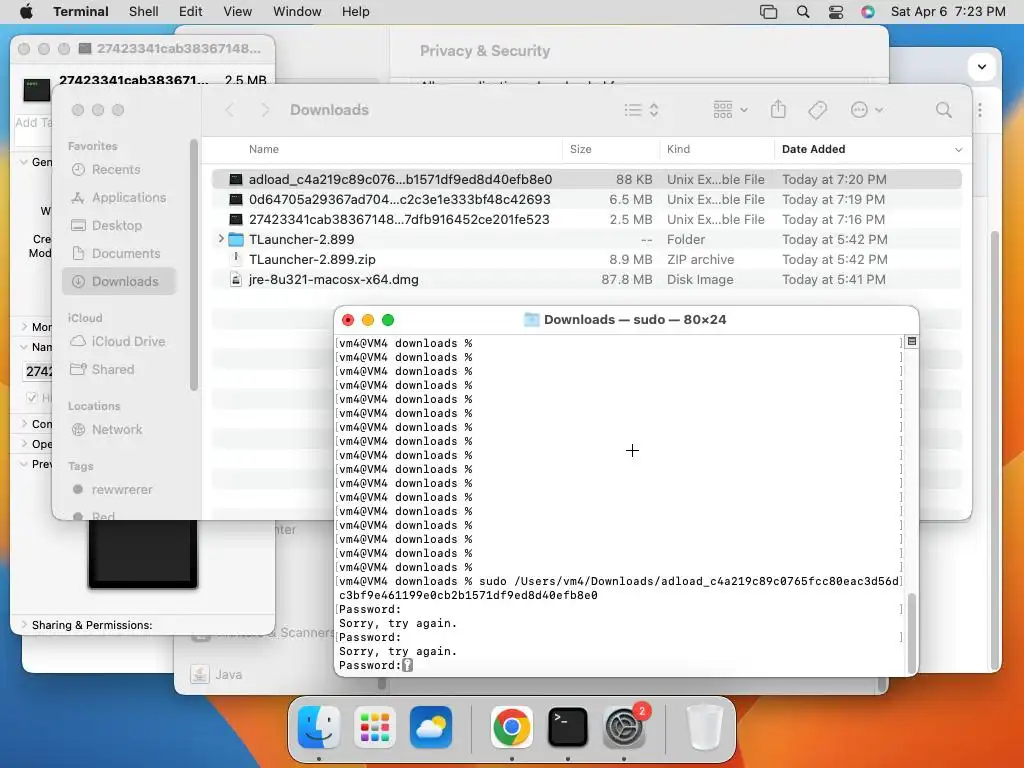Open the Shell menu

144,12
